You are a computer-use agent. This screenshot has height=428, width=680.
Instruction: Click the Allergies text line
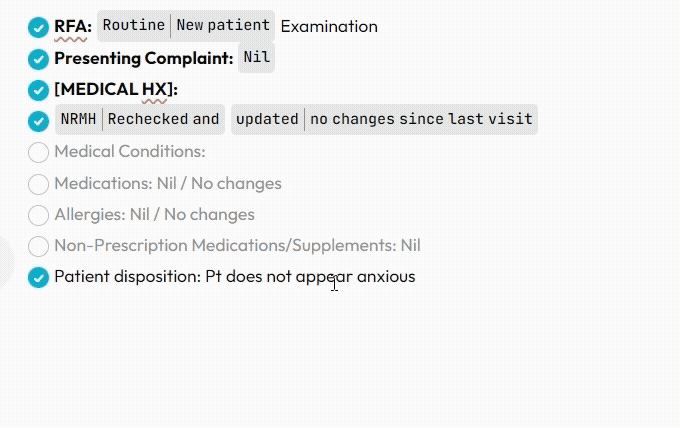[154, 215]
